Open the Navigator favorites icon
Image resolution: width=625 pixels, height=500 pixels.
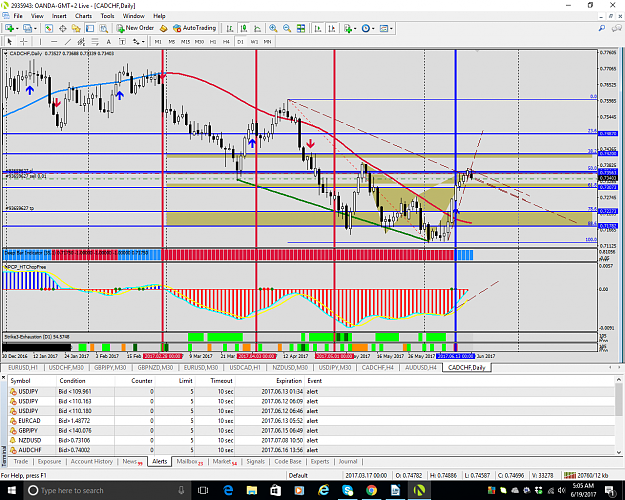(x=76, y=28)
